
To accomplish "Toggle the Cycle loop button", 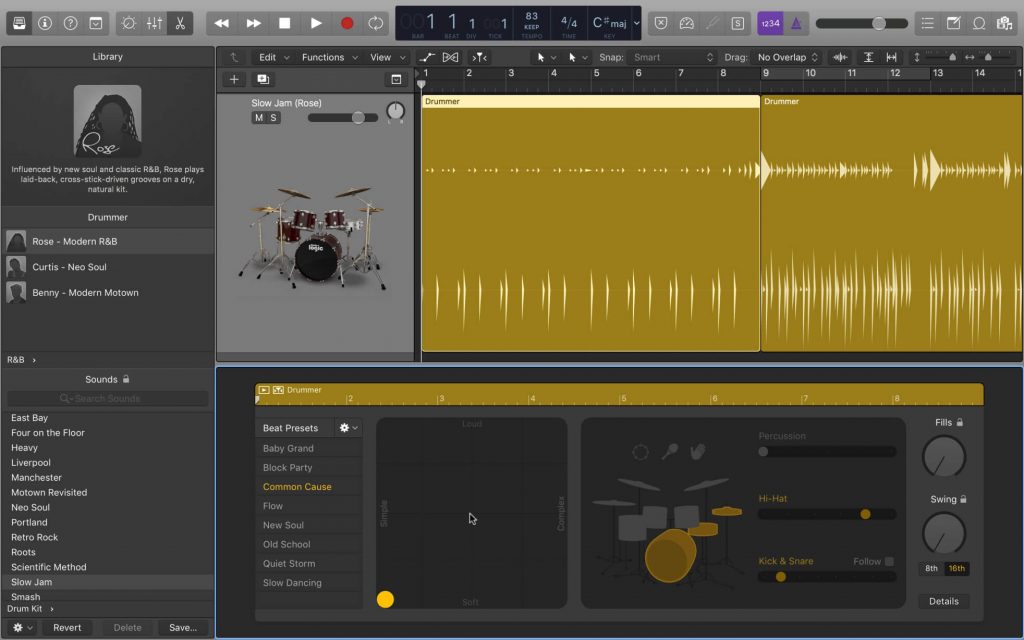I will pos(376,23).
